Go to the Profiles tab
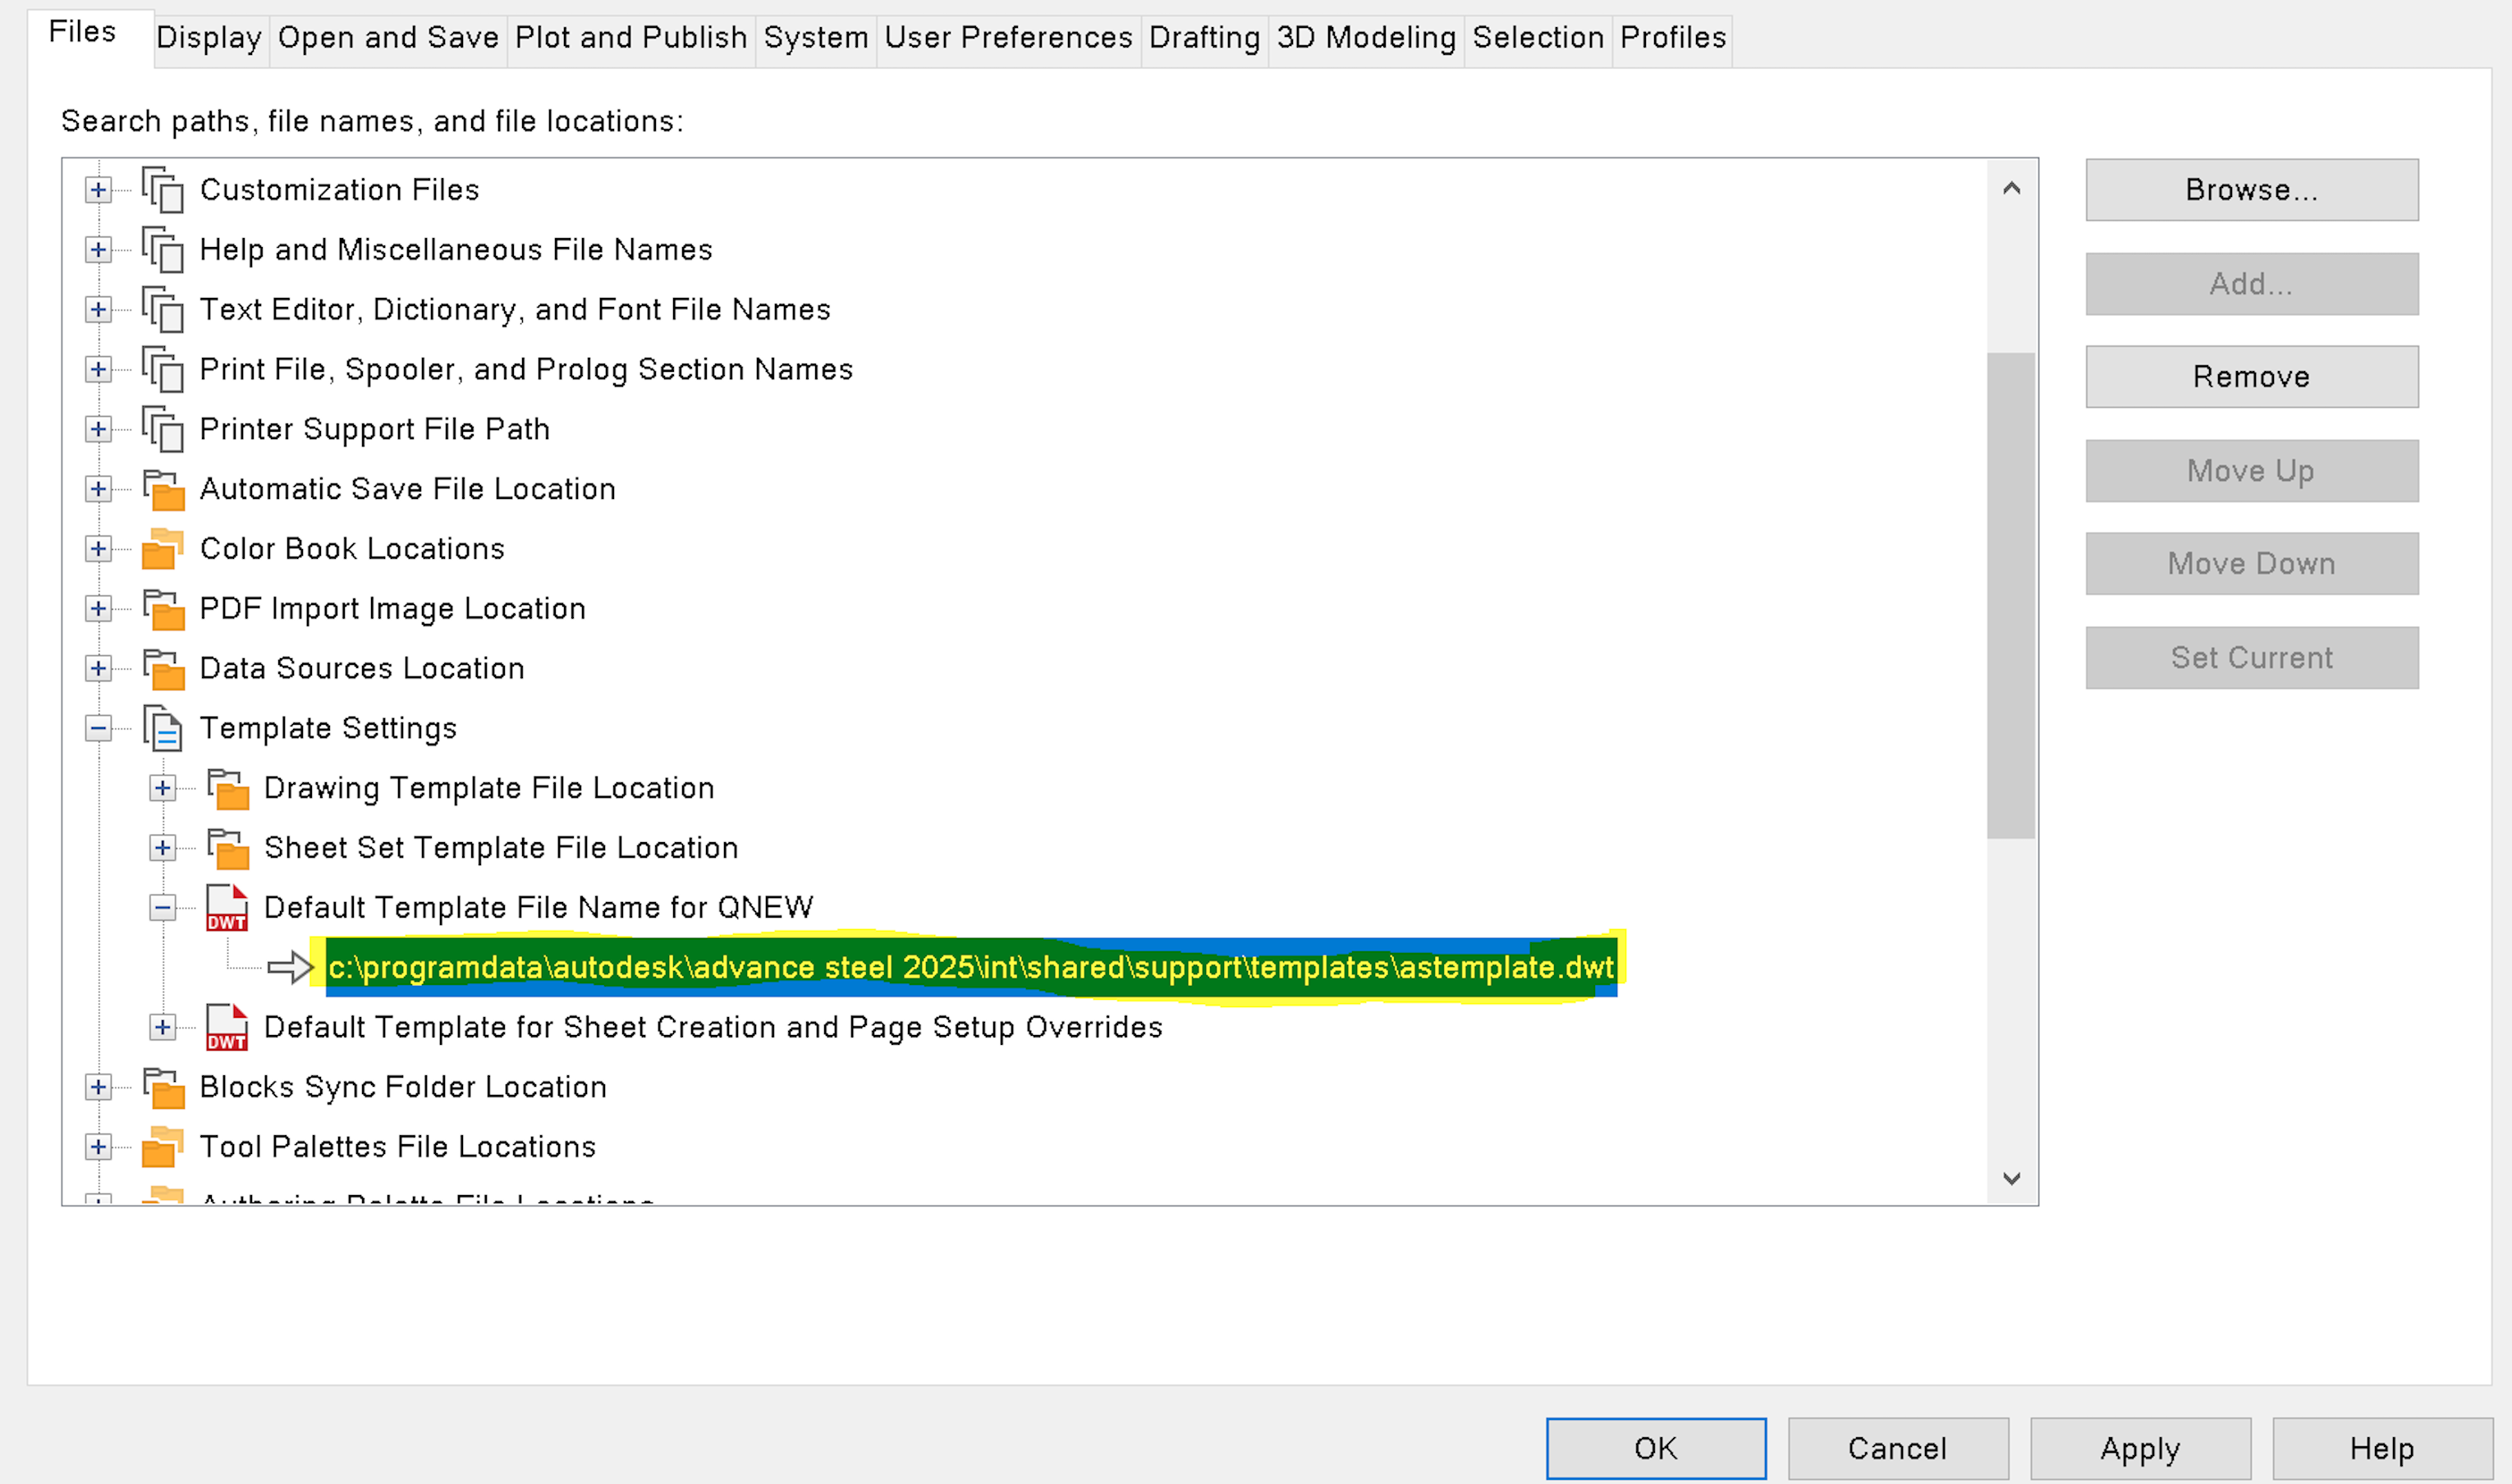Screen dimensions: 2512x1484 coord(1673,38)
